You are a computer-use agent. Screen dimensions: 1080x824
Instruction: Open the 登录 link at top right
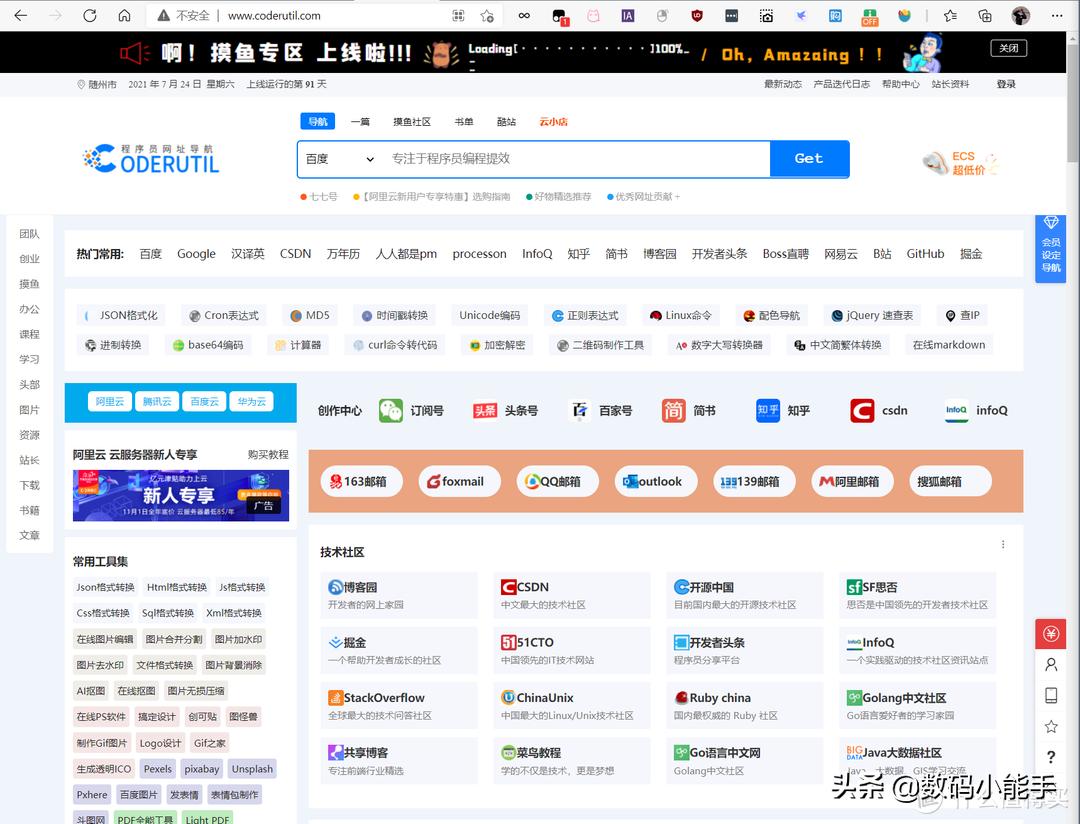point(1005,84)
